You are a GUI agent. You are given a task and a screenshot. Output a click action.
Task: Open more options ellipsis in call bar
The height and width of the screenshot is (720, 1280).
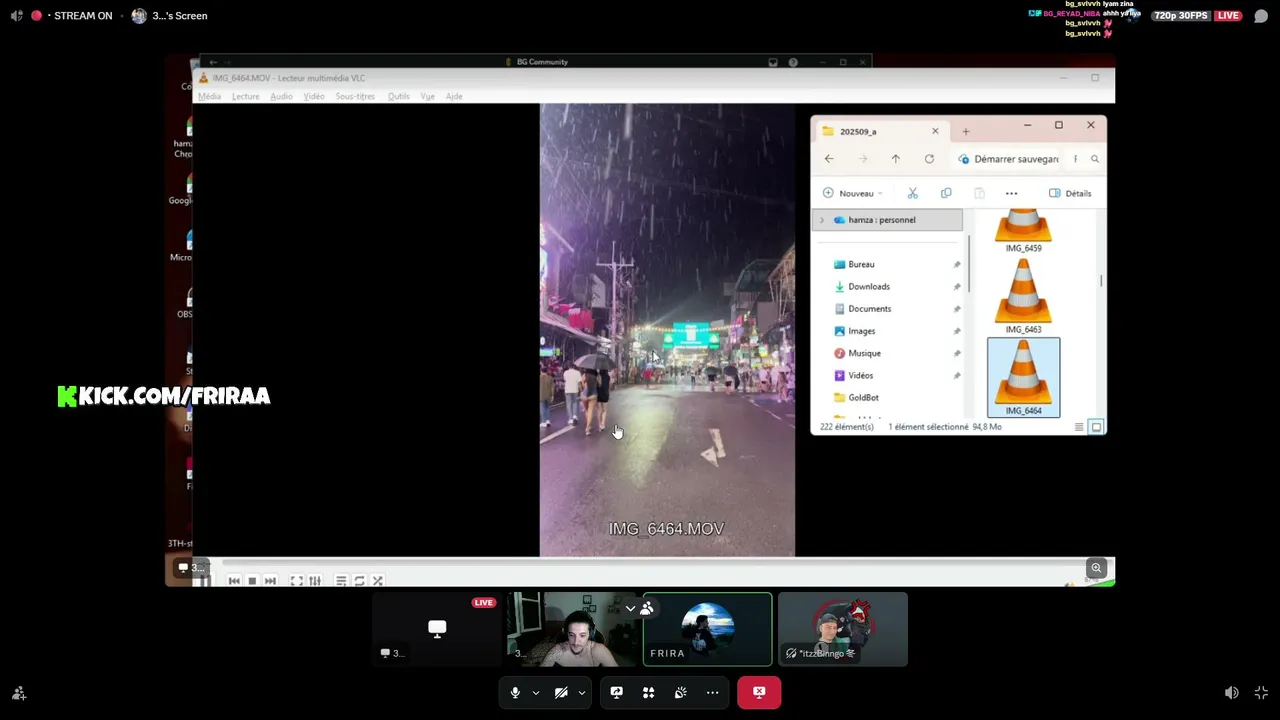(x=712, y=692)
